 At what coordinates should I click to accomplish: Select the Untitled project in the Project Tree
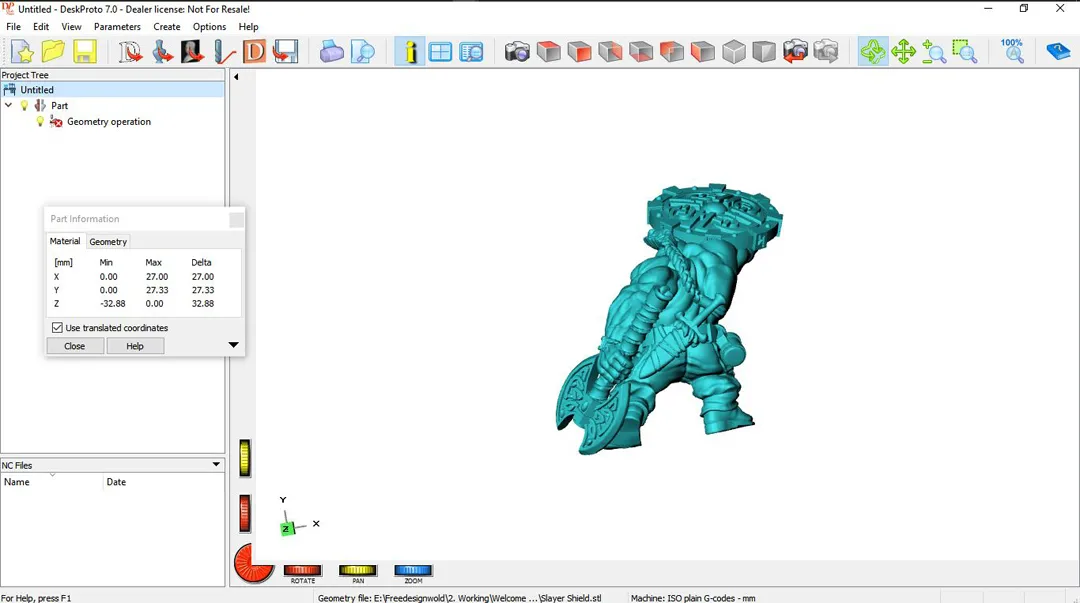coord(37,90)
